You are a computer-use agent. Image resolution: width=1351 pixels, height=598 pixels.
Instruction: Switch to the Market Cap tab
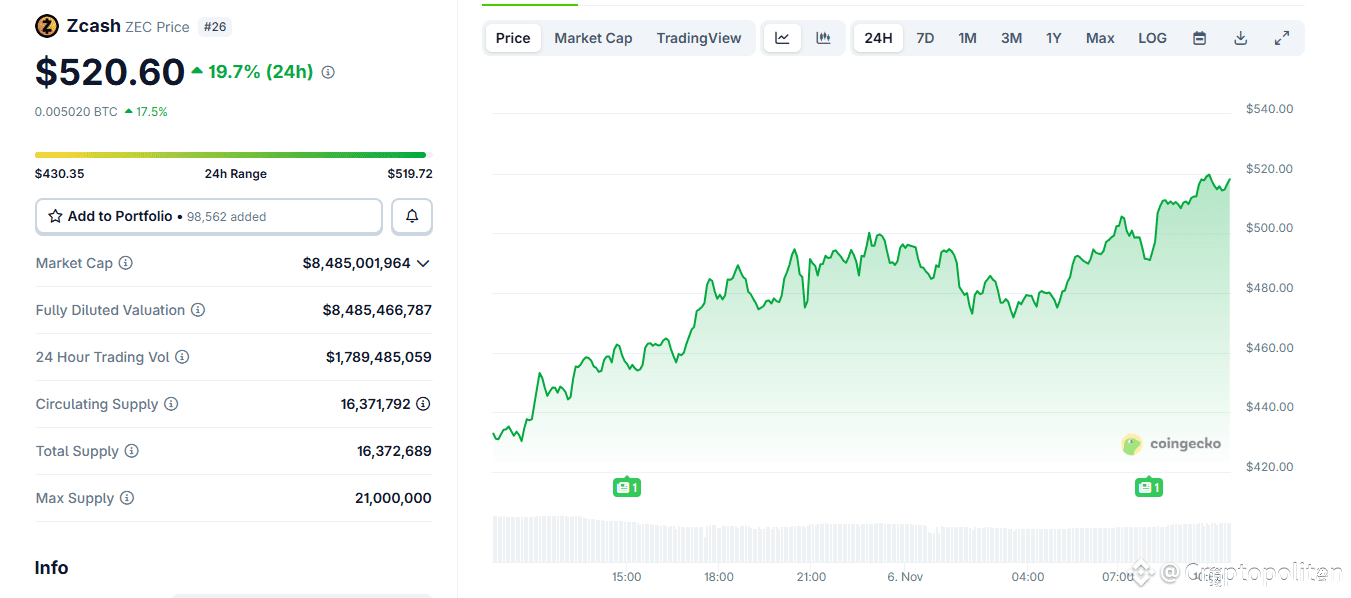593,37
